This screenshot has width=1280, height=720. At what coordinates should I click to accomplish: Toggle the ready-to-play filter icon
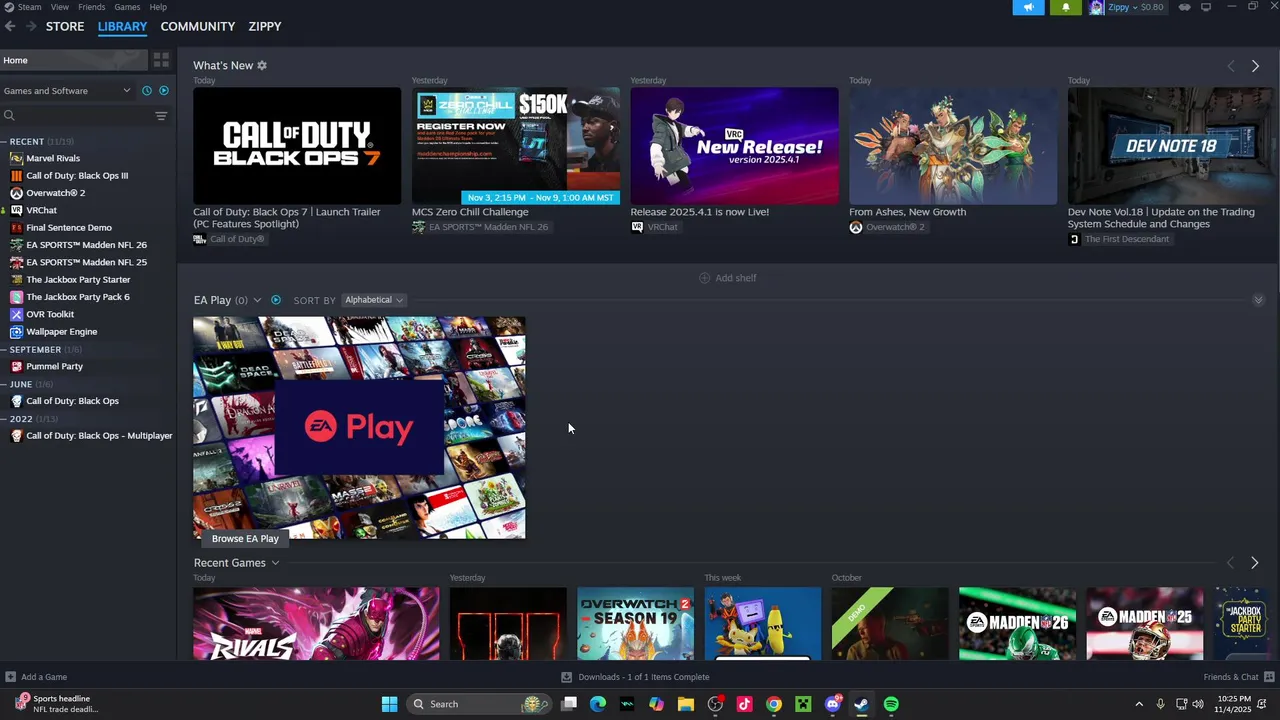tap(164, 91)
